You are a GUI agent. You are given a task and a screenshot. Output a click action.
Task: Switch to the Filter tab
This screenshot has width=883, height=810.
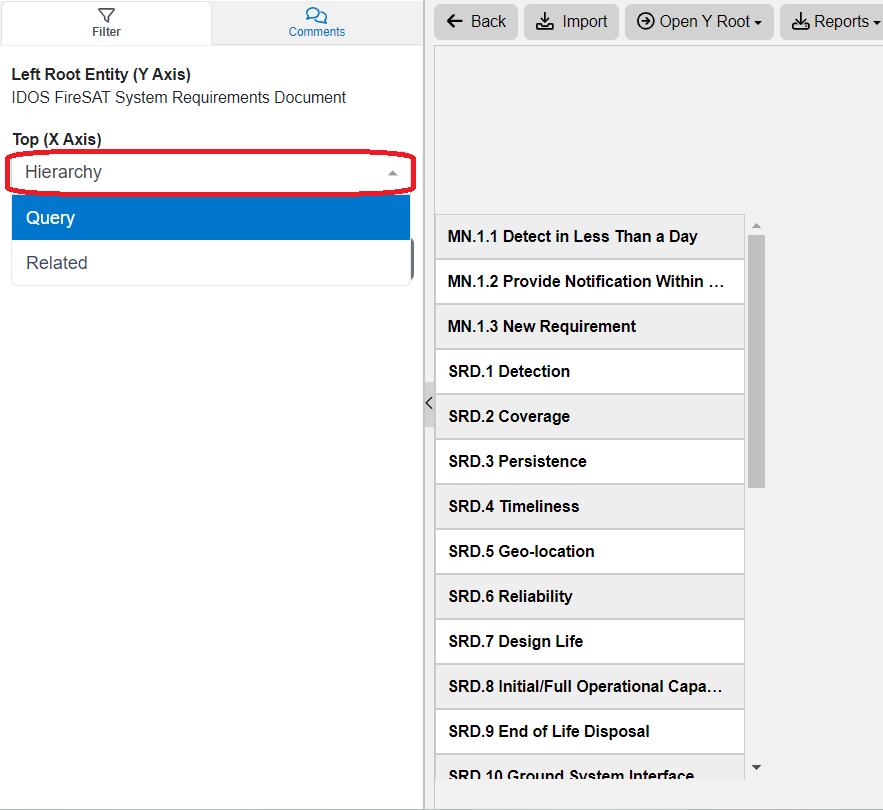(106, 23)
